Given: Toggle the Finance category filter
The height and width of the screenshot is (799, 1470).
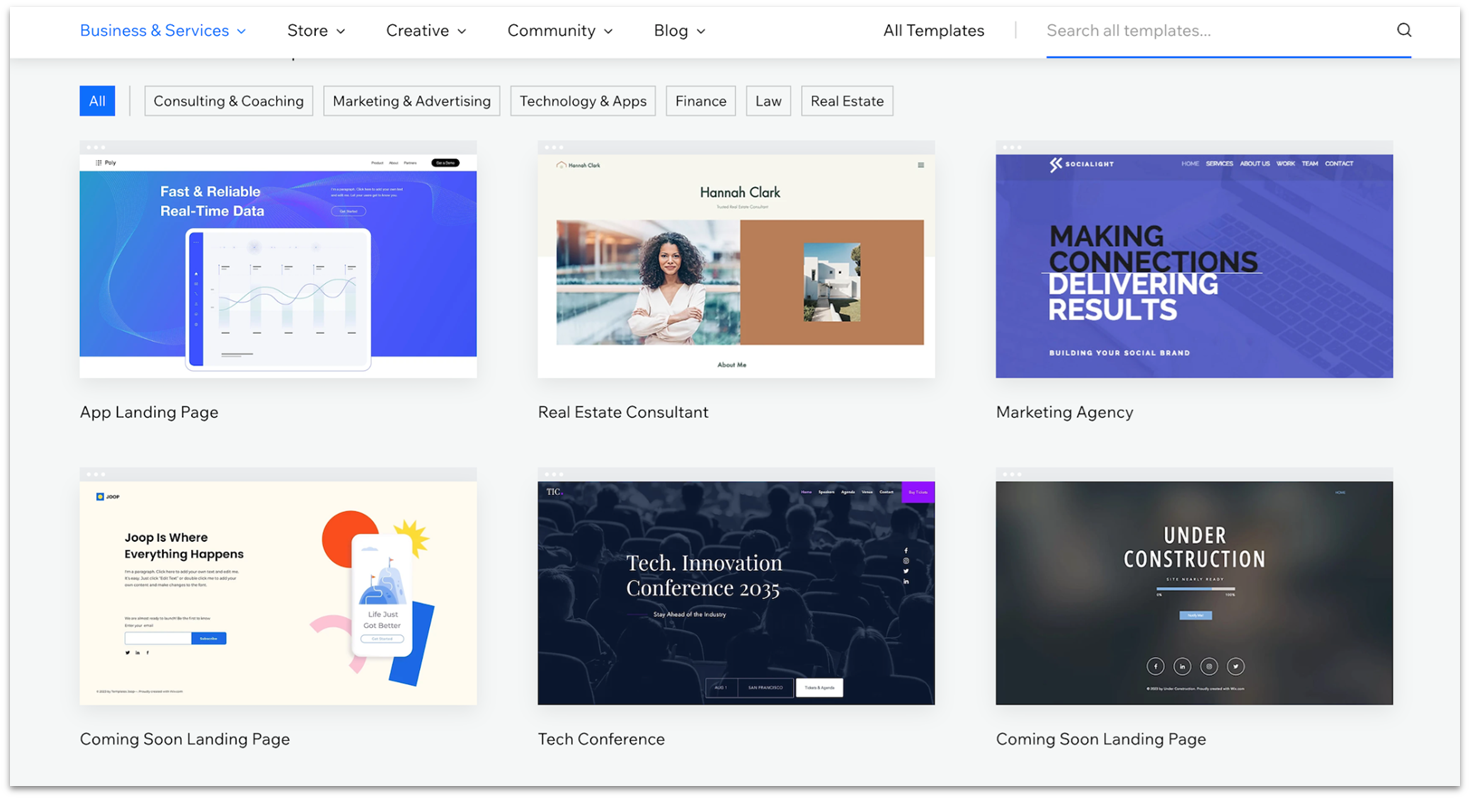Looking at the screenshot, I should pos(700,100).
